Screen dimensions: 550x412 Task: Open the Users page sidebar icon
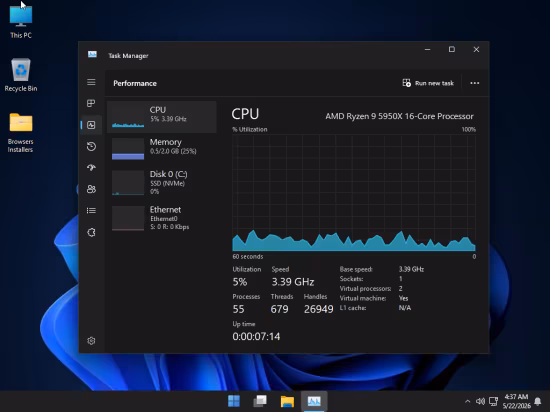tap(91, 189)
